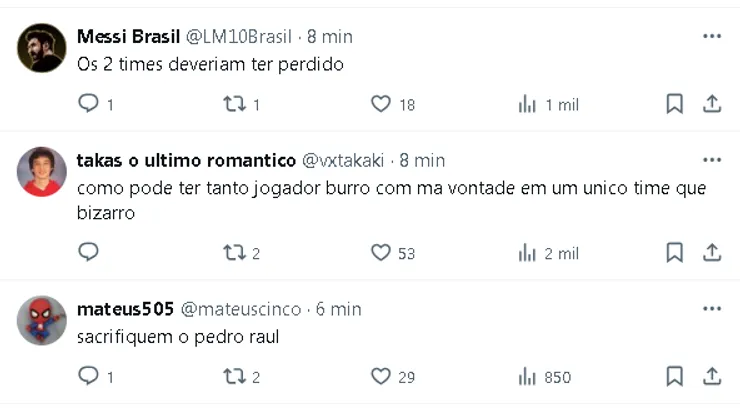Viewport: 740px width, 416px height.
Task: Retweet the Messi Brasil post
Action: (x=234, y=104)
